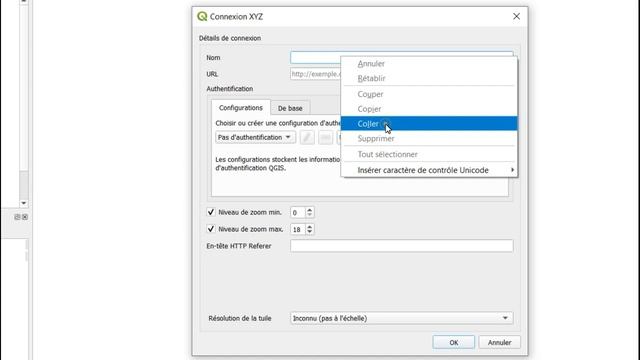
Task: Confirm the dialog with OK button
Action: pos(453,342)
